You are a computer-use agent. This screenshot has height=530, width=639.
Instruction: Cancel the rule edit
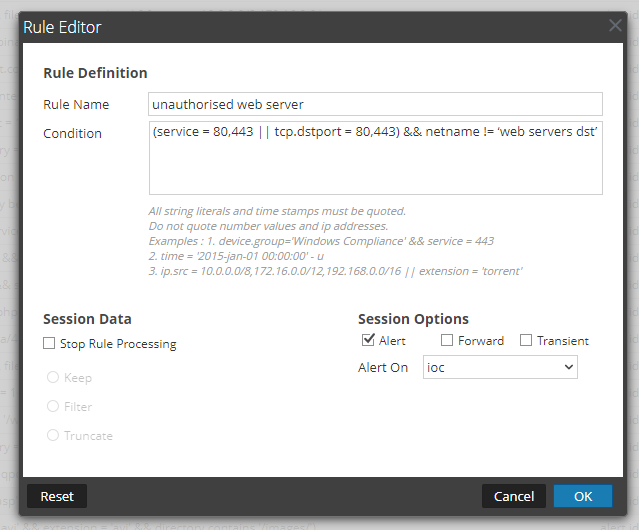pyautogui.click(x=513, y=496)
